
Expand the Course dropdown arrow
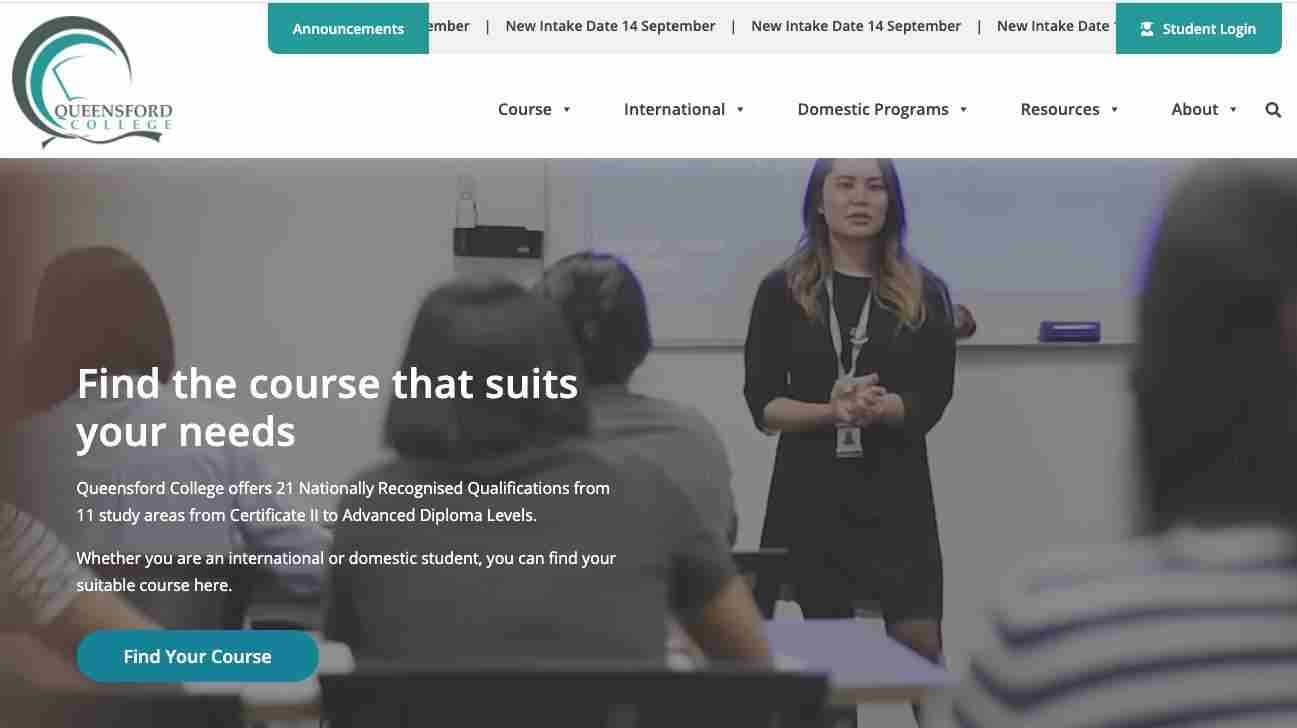click(x=566, y=110)
